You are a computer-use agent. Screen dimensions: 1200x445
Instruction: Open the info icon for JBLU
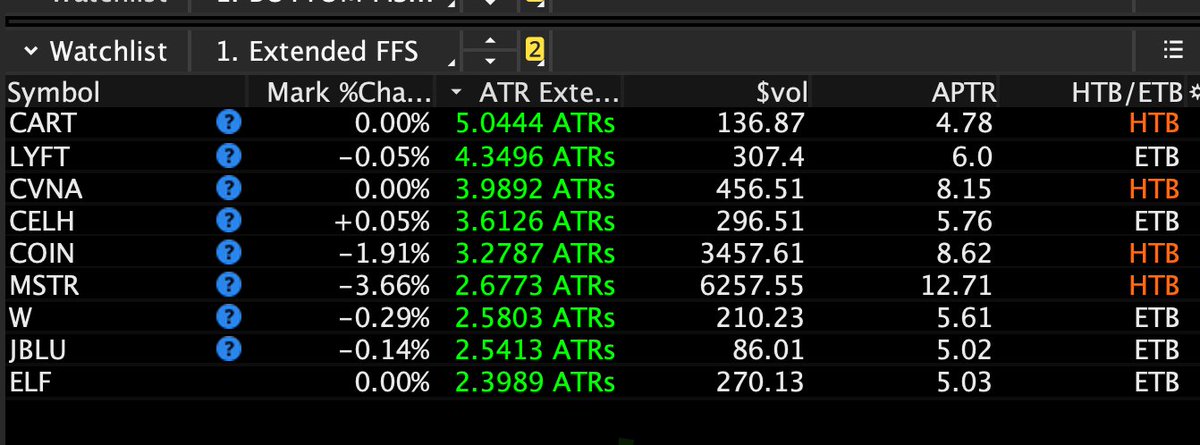coord(230,349)
